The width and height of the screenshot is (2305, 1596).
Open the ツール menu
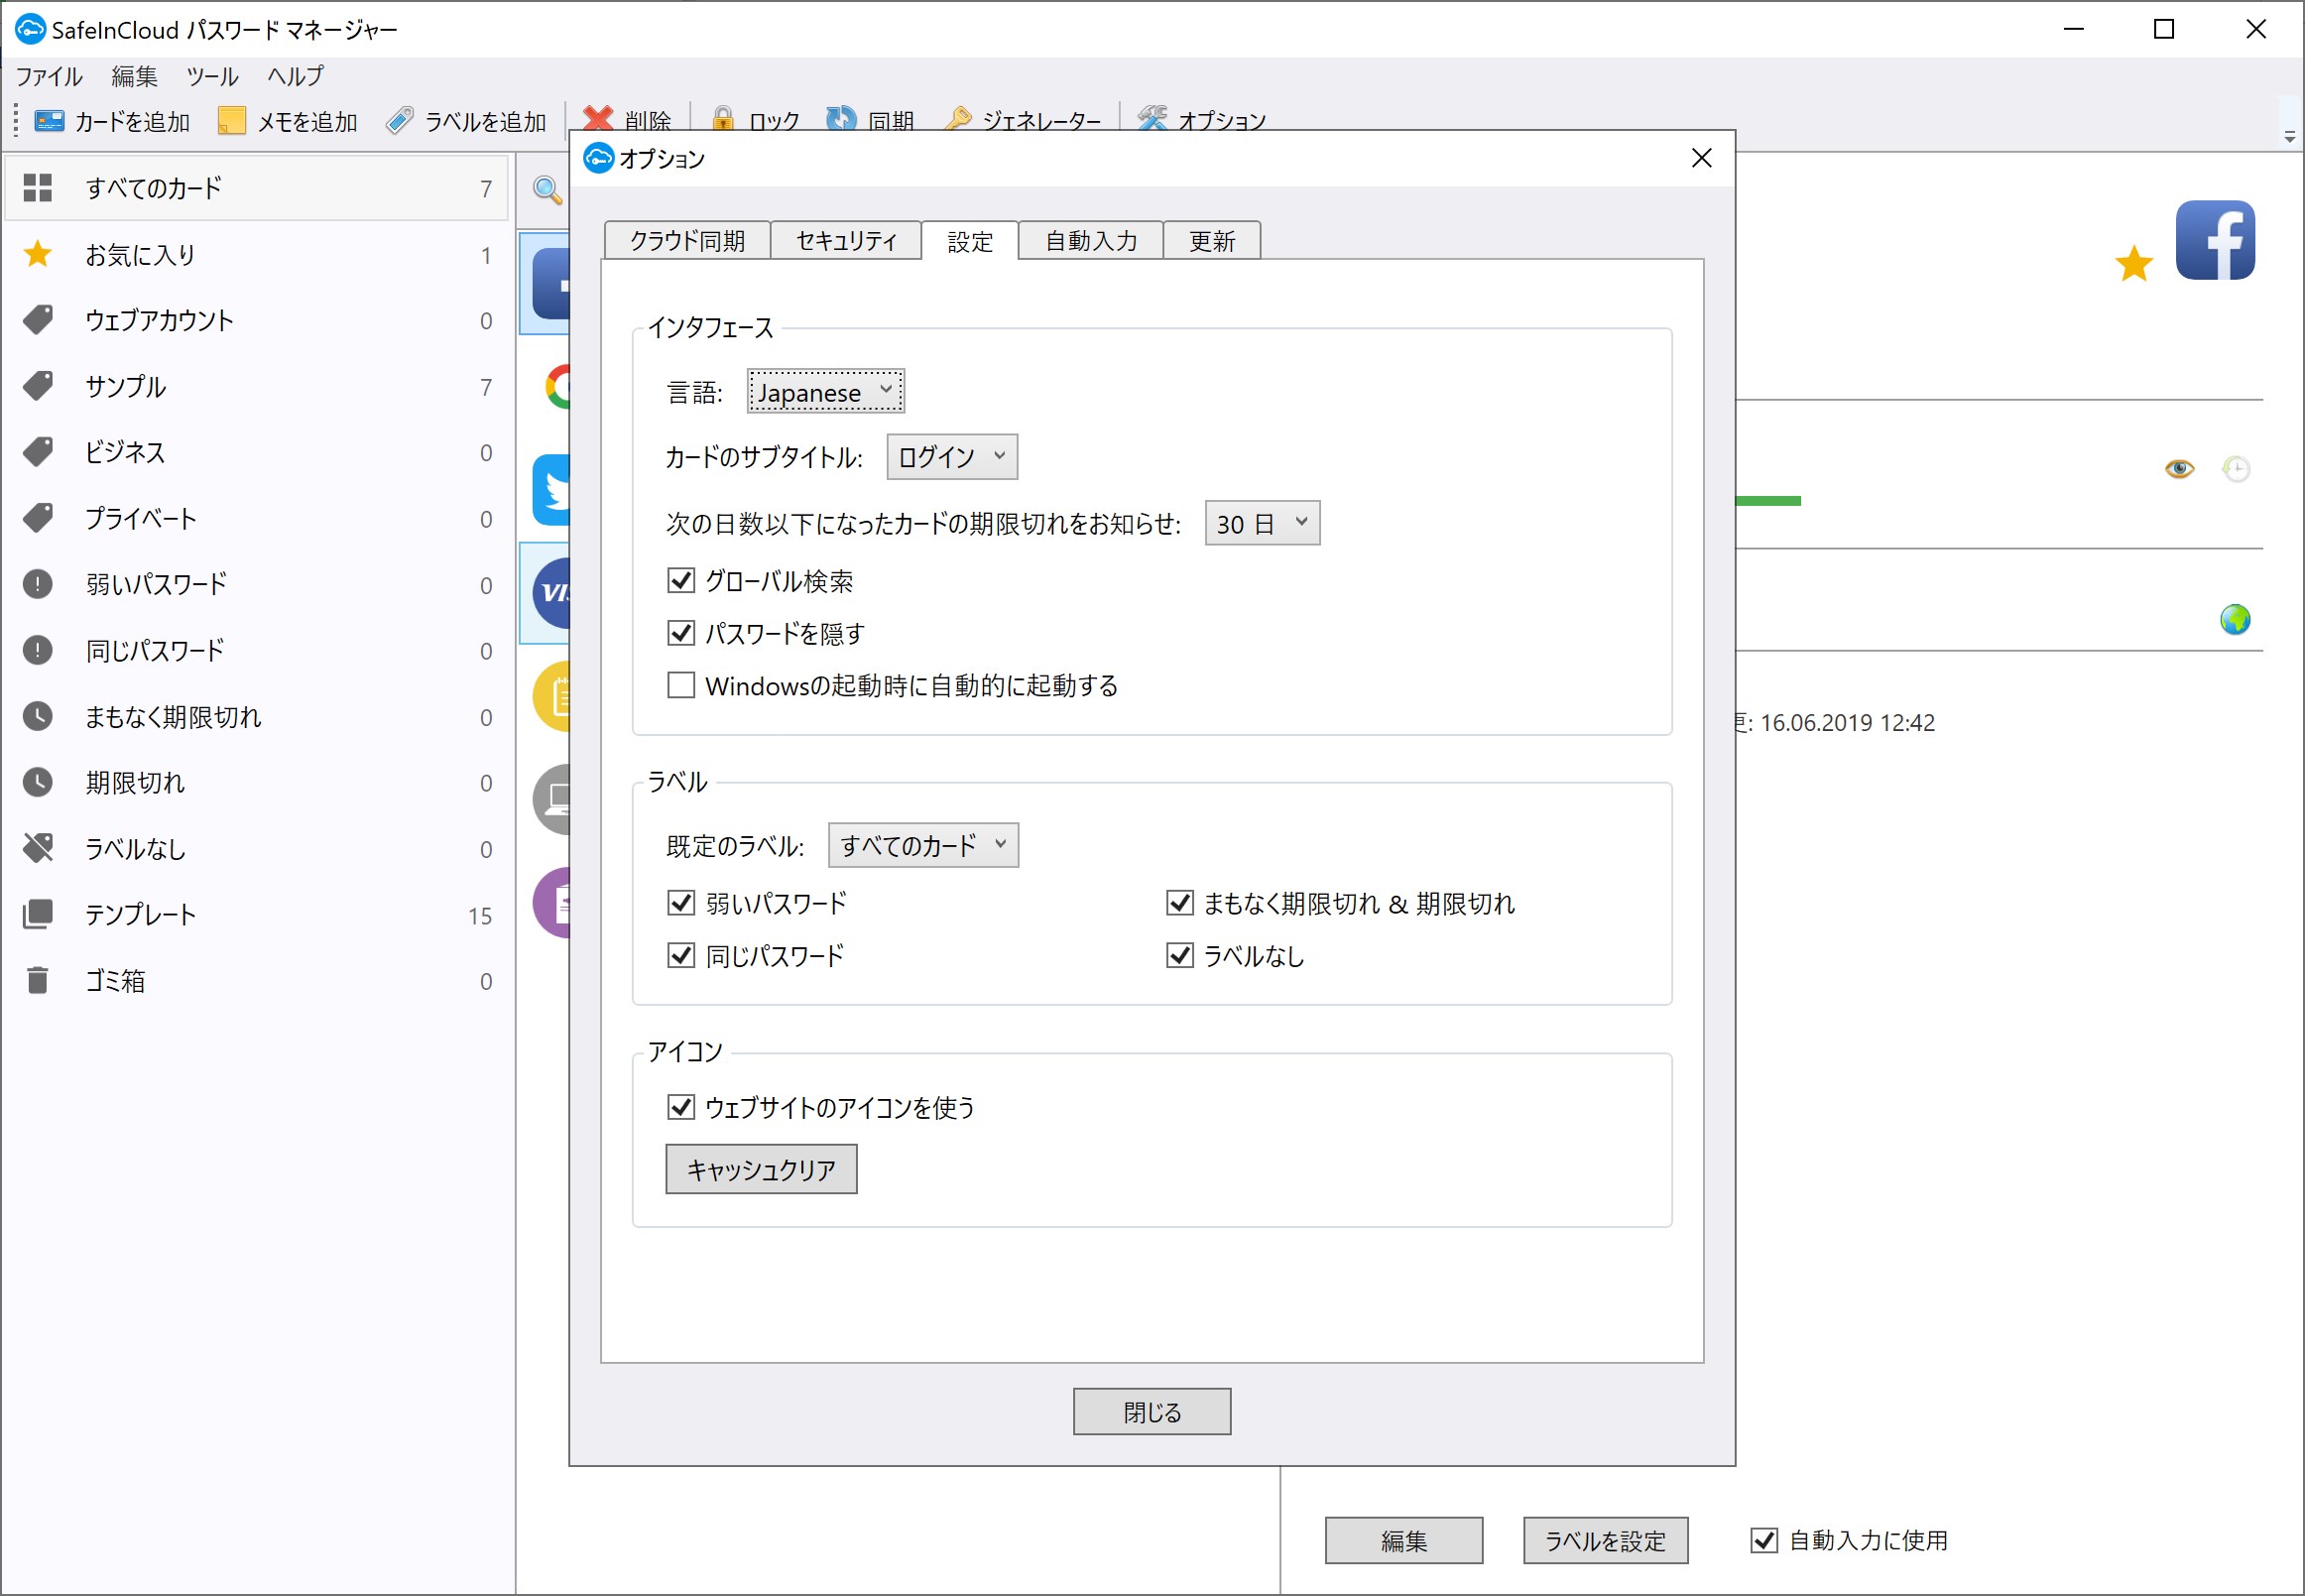pyautogui.click(x=212, y=76)
